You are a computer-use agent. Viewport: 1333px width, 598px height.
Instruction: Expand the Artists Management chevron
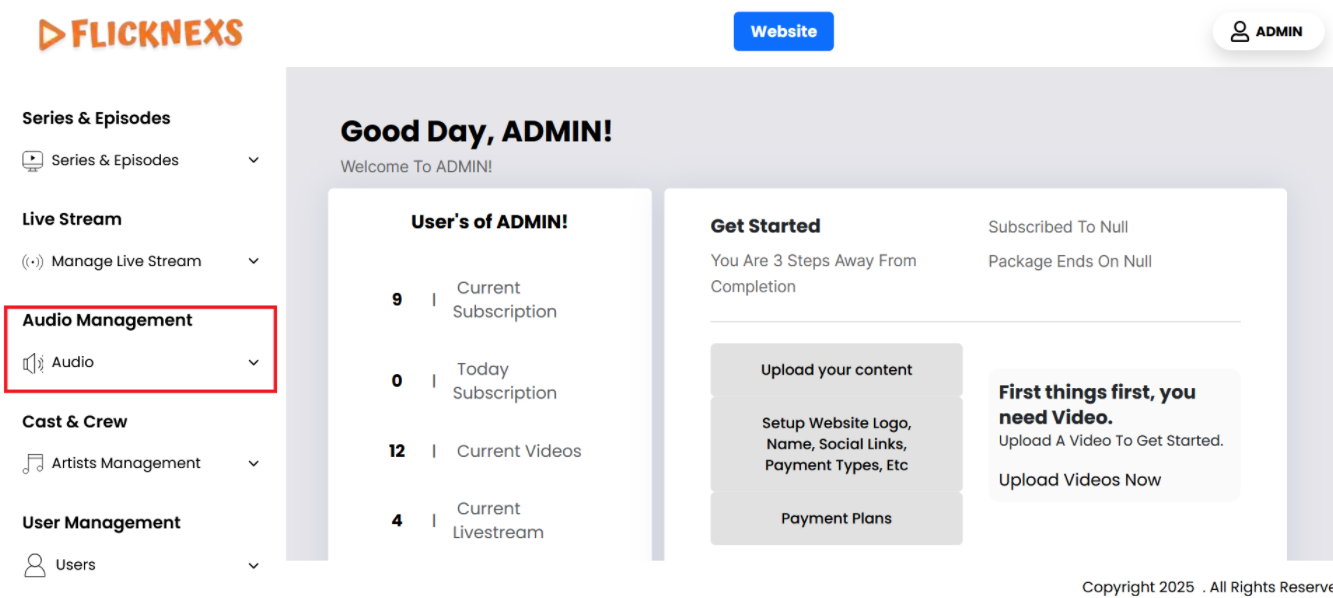[x=254, y=464]
